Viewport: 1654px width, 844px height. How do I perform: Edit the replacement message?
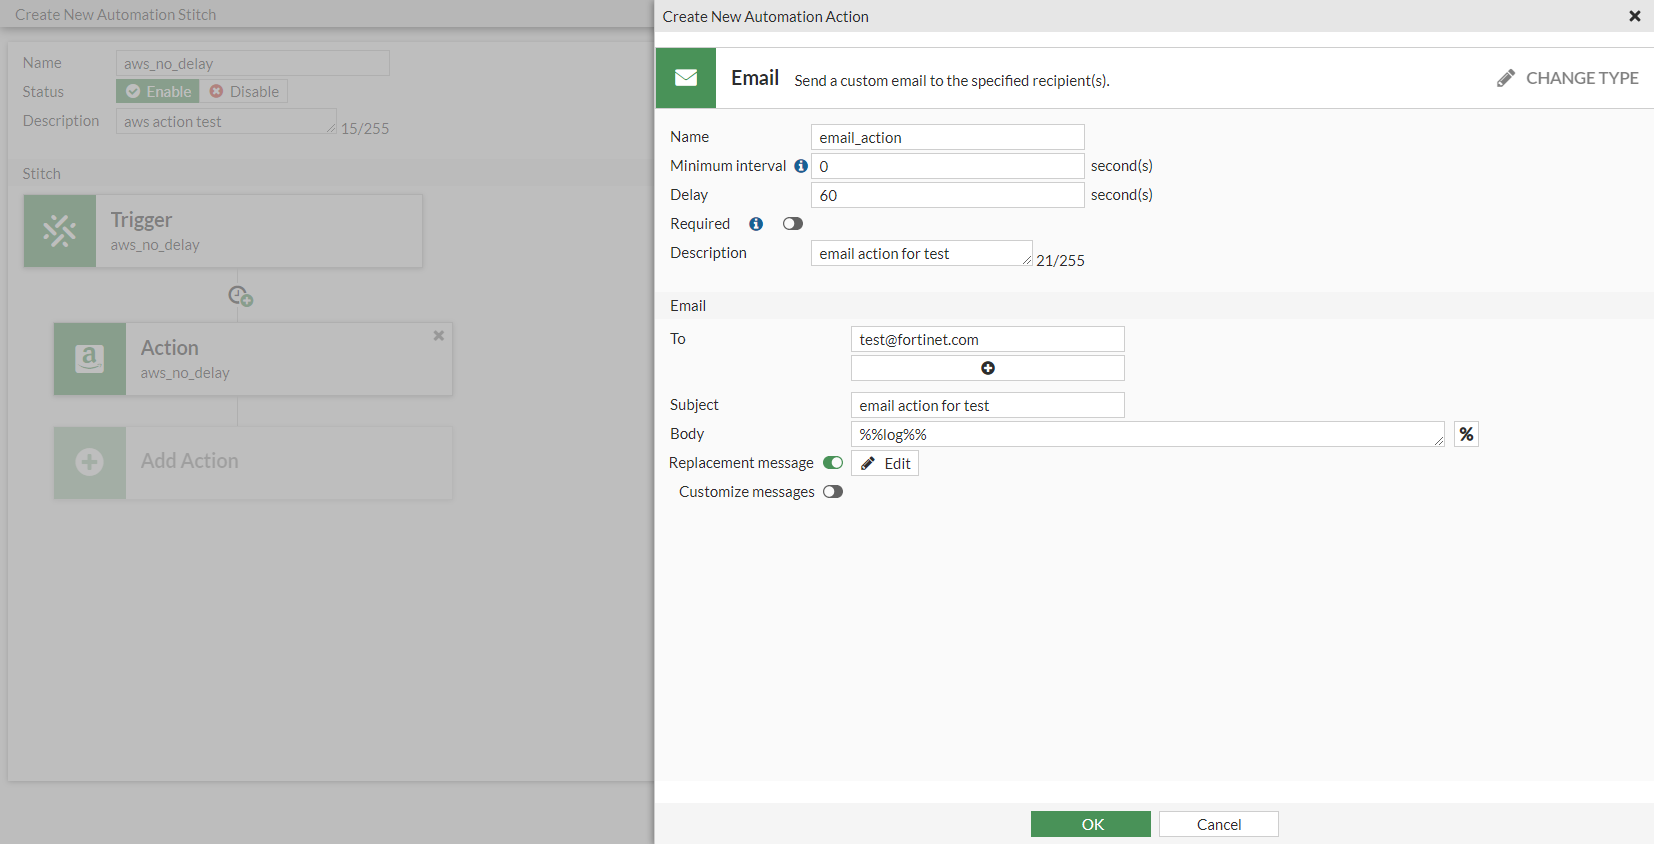(885, 463)
